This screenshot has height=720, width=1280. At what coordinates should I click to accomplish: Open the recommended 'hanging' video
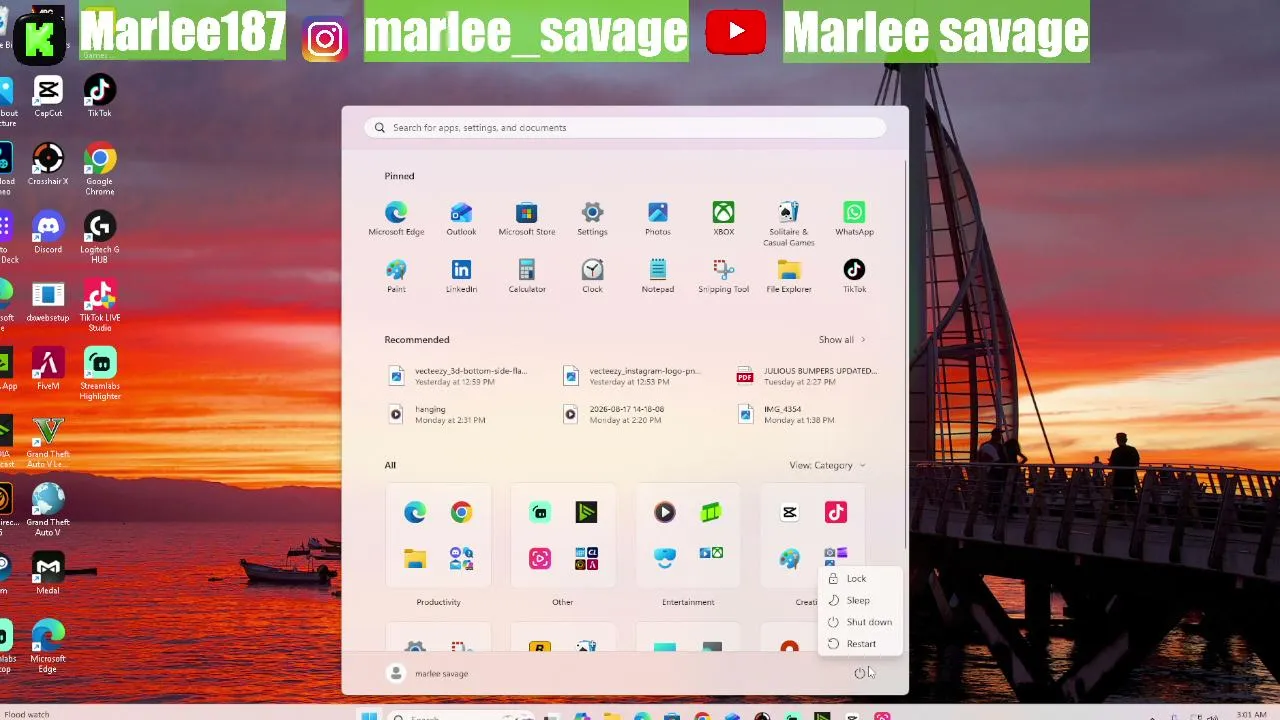[x=437, y=414]
